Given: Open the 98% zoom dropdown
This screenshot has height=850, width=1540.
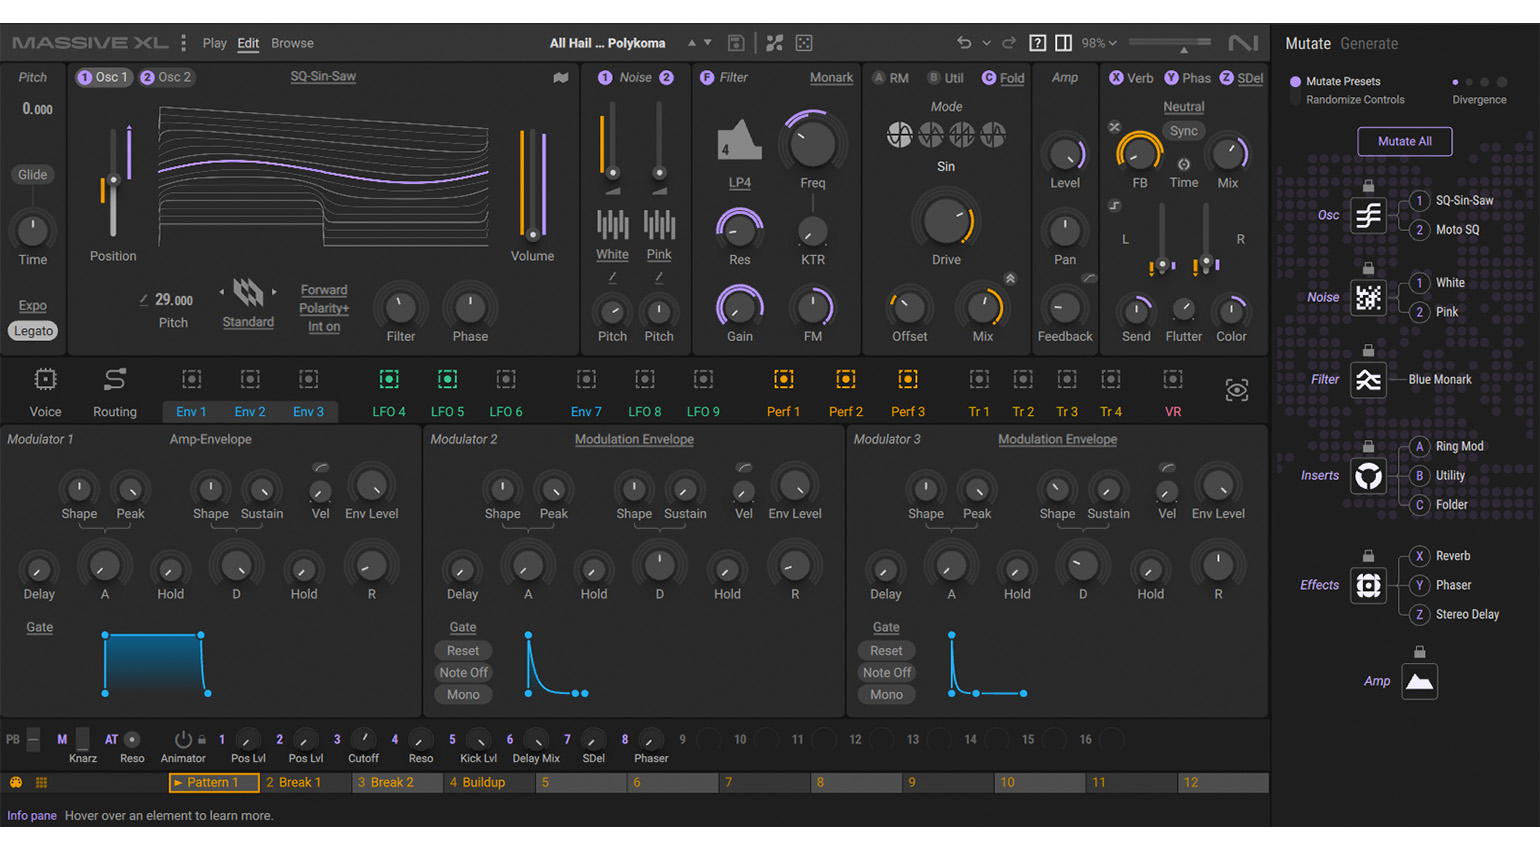Looking at the screenshot, I should pos(1099,43).
